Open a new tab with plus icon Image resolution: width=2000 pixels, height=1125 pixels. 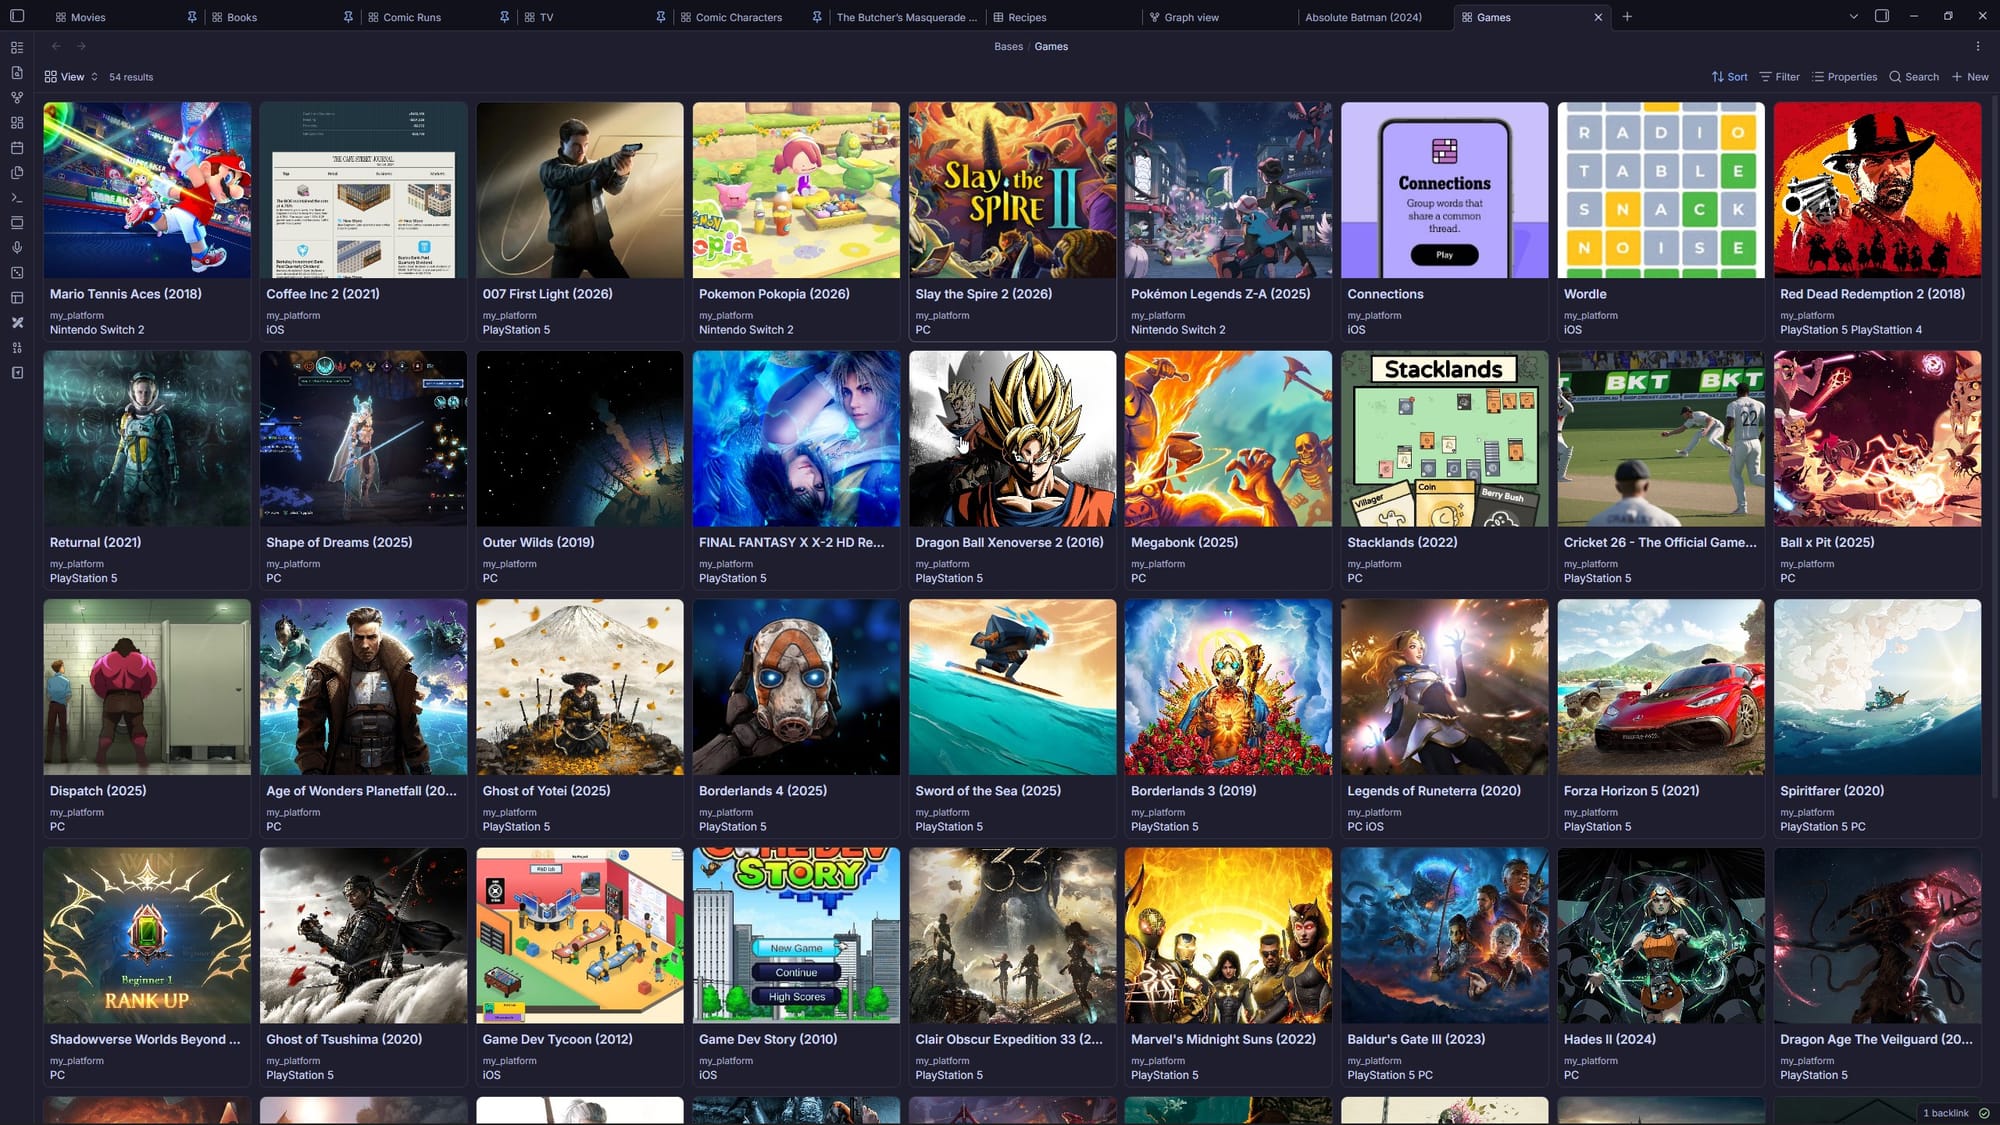tap(1627, 17)
